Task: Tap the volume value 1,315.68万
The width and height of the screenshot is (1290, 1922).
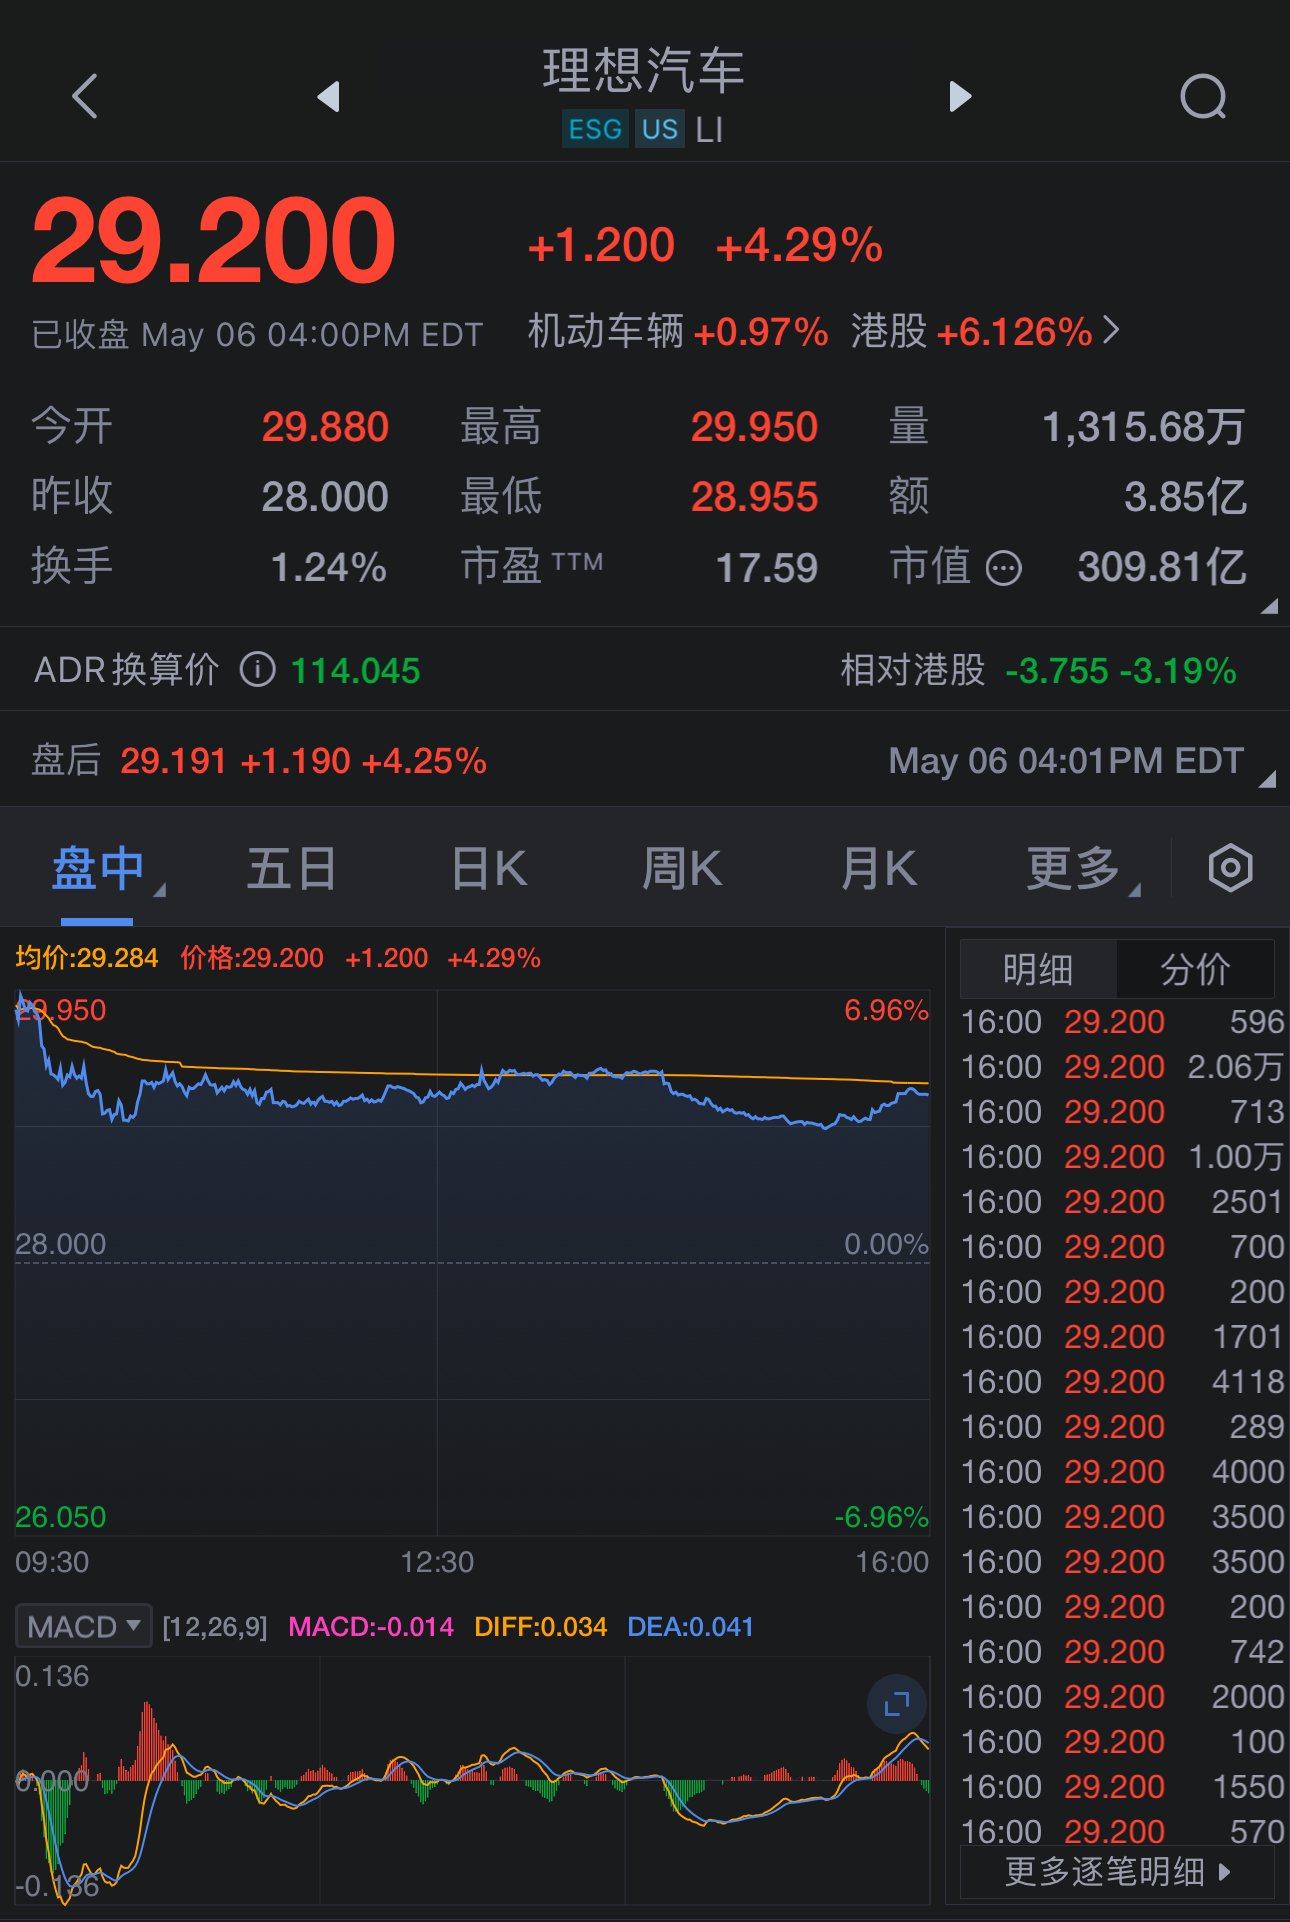Action: tap(1144, 427)
